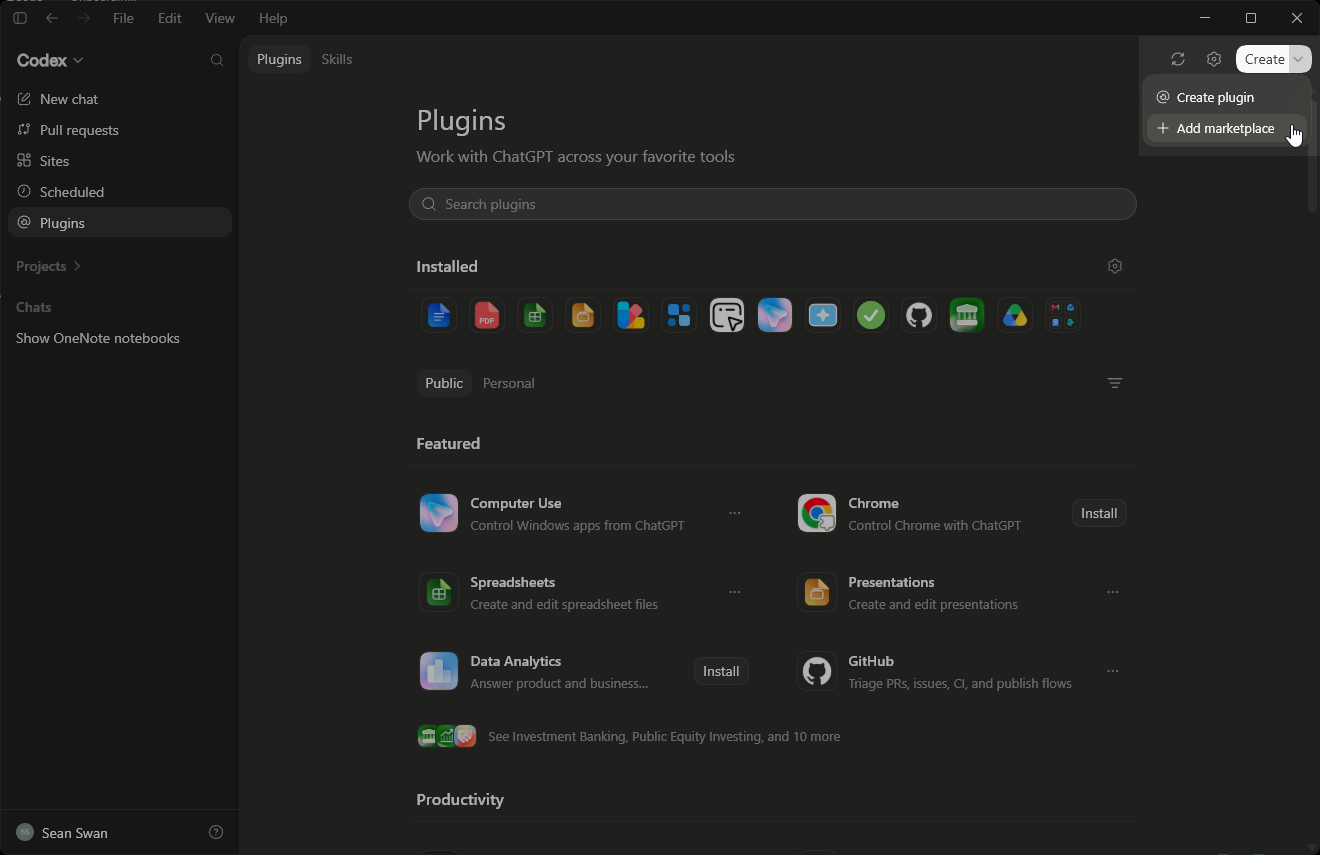Open plugin settings gear near Create

pyautogui.click(x=1214, y=59)
